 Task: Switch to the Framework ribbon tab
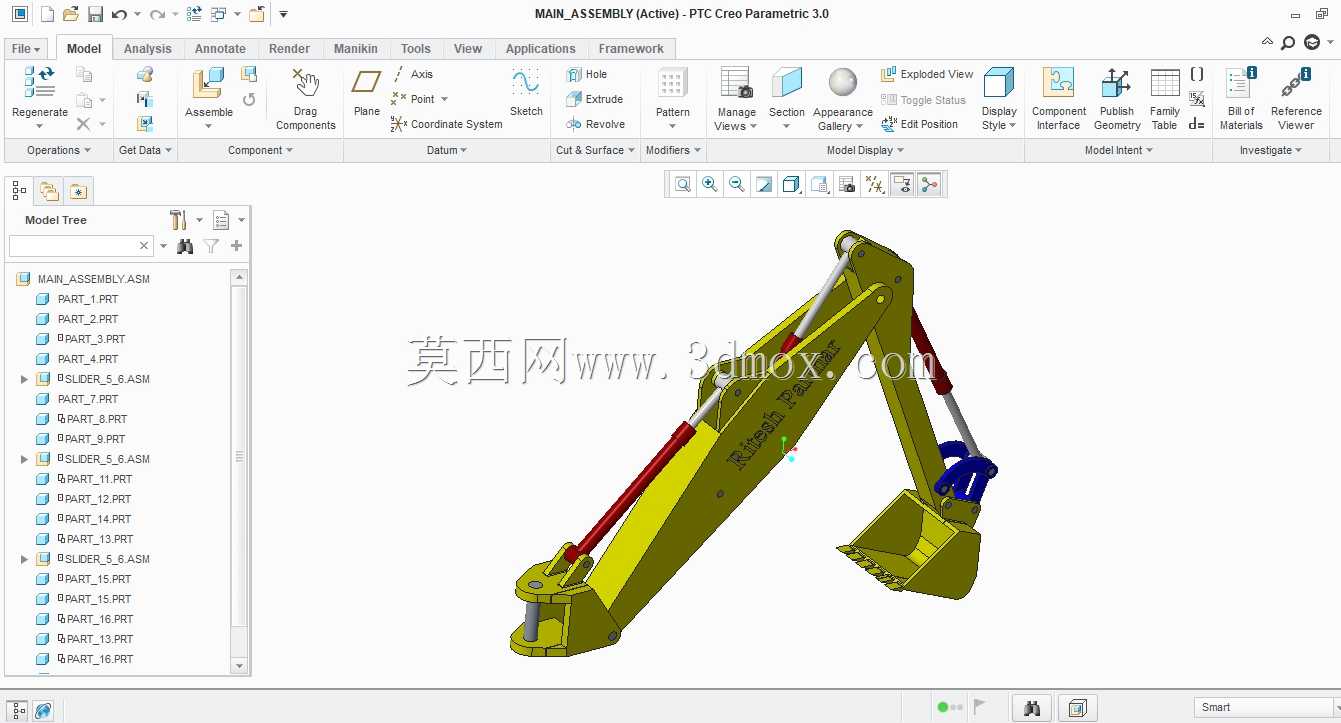[631, 48]
